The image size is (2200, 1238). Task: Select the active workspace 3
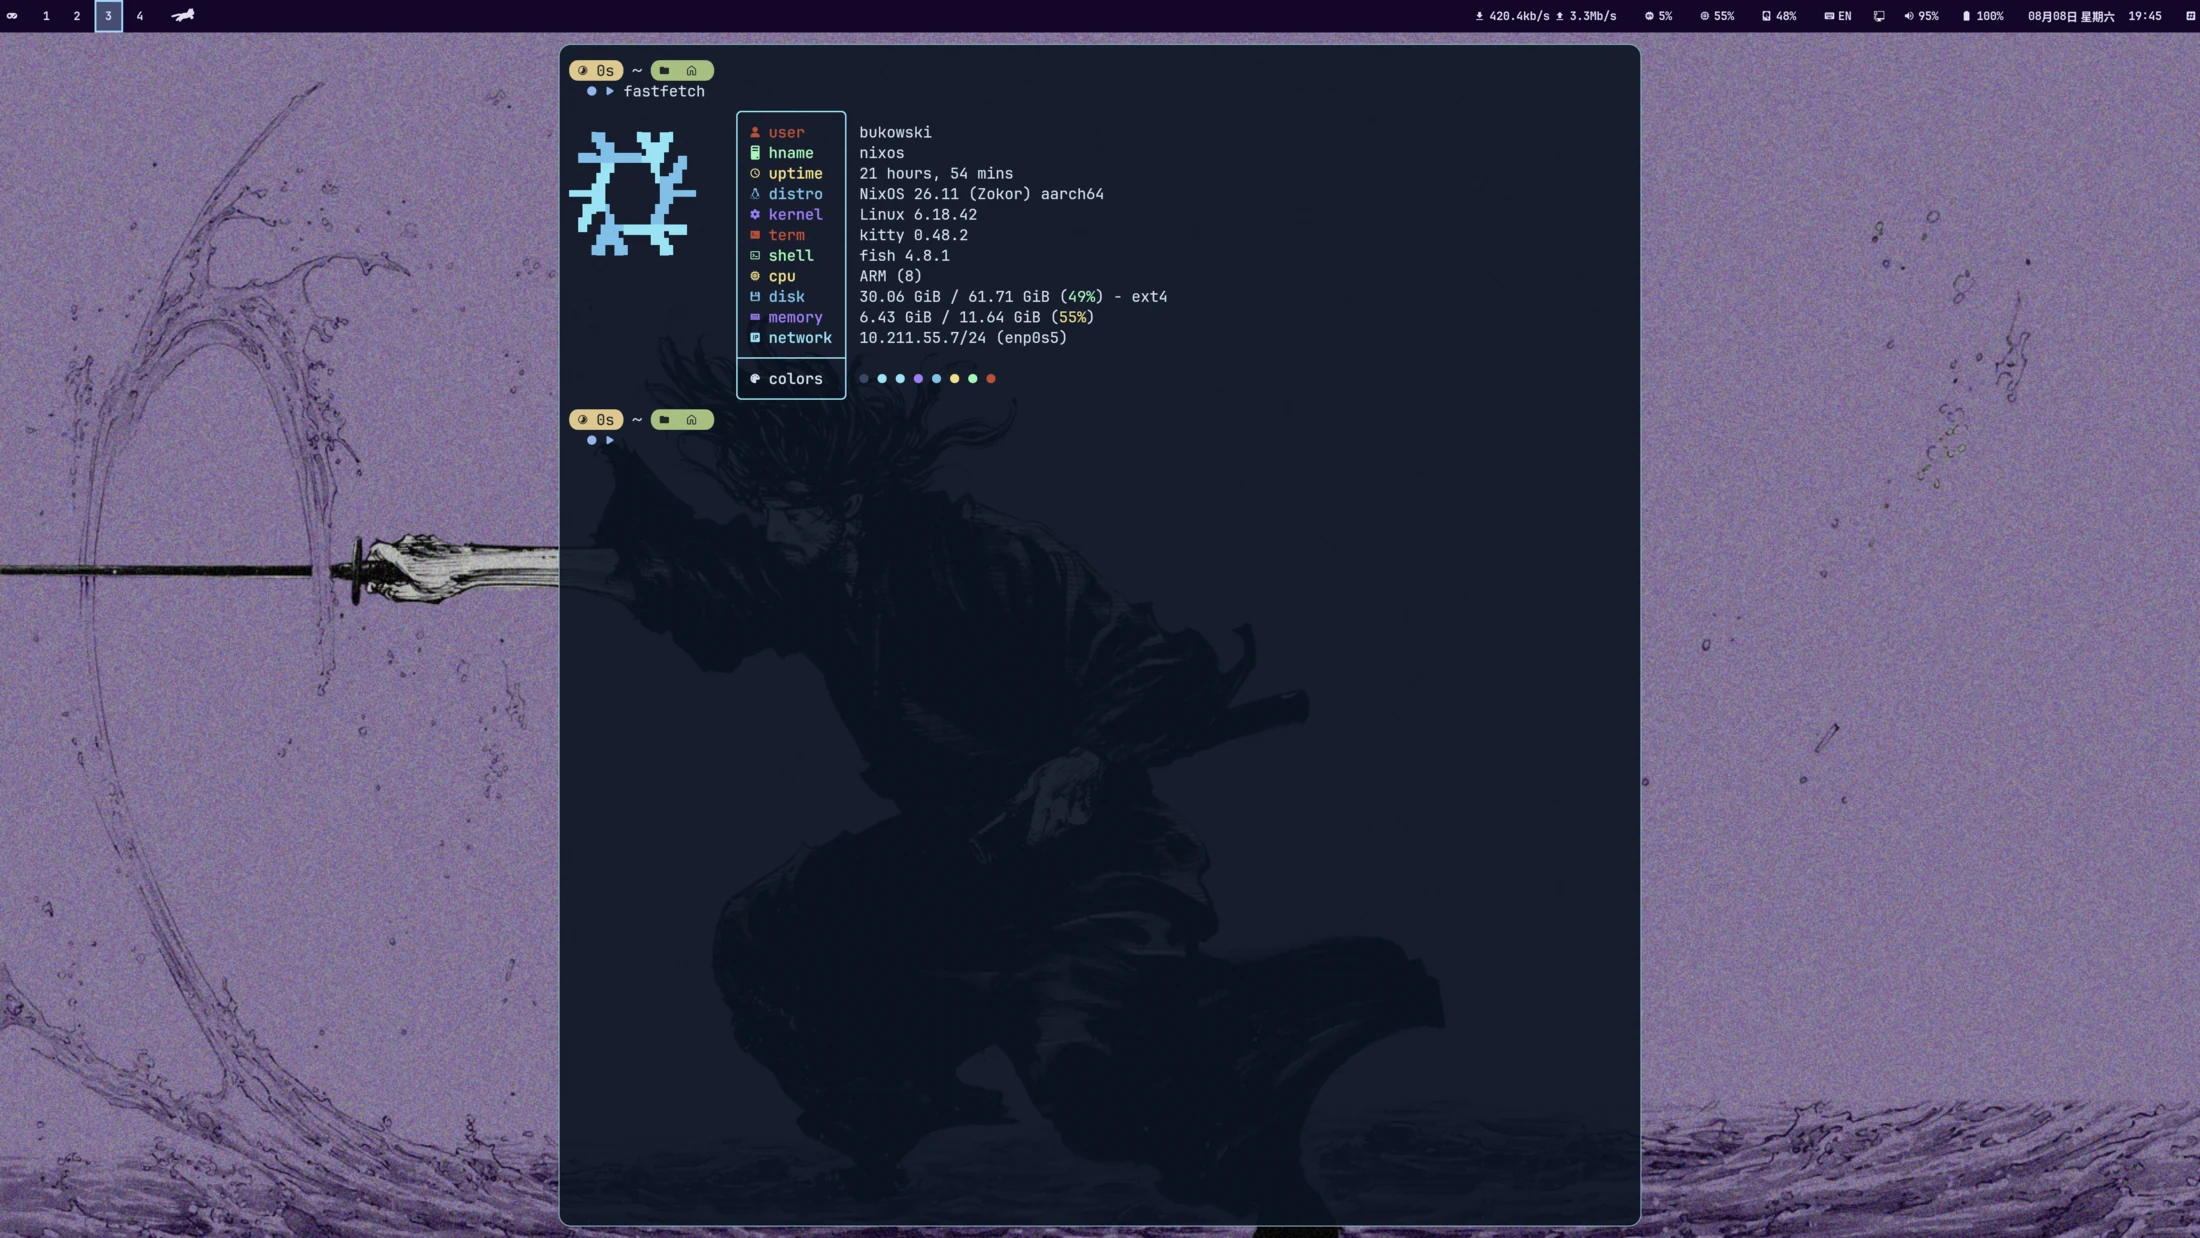pos(109,16)
